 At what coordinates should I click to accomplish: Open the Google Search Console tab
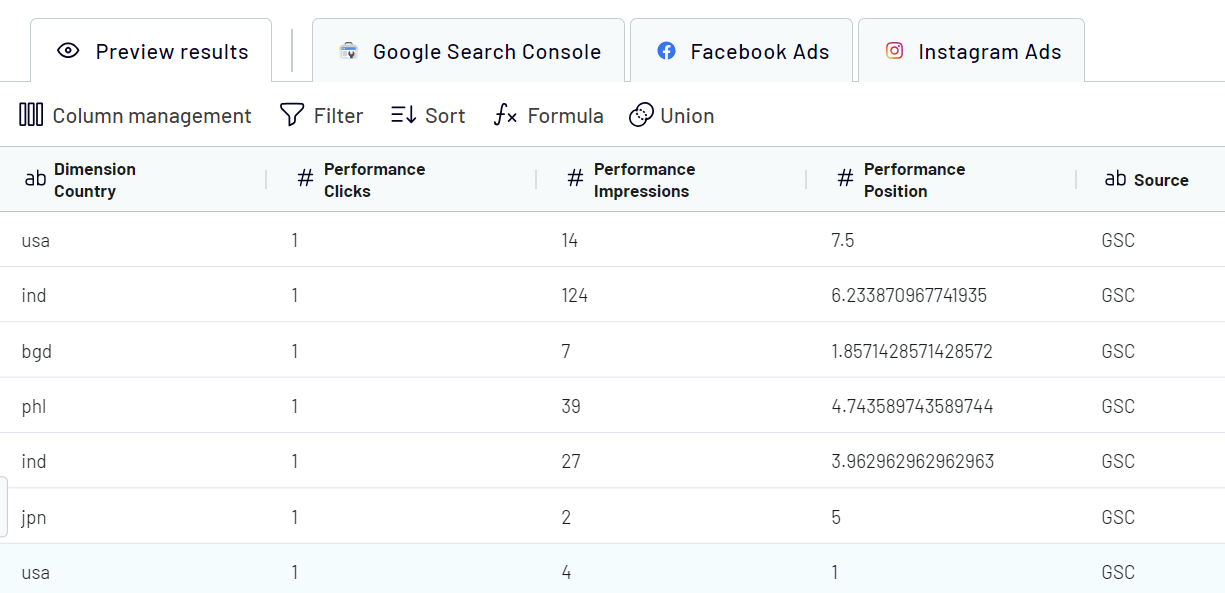[x=468, y=50]
